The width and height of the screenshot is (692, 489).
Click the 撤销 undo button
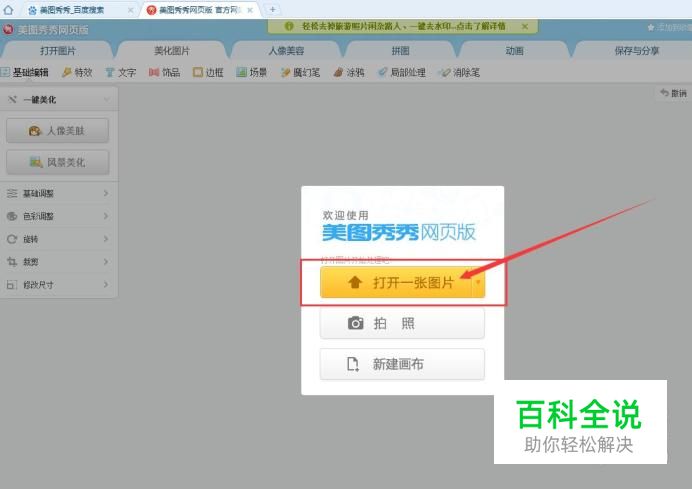pyautogui.click(x=673, y=93)
